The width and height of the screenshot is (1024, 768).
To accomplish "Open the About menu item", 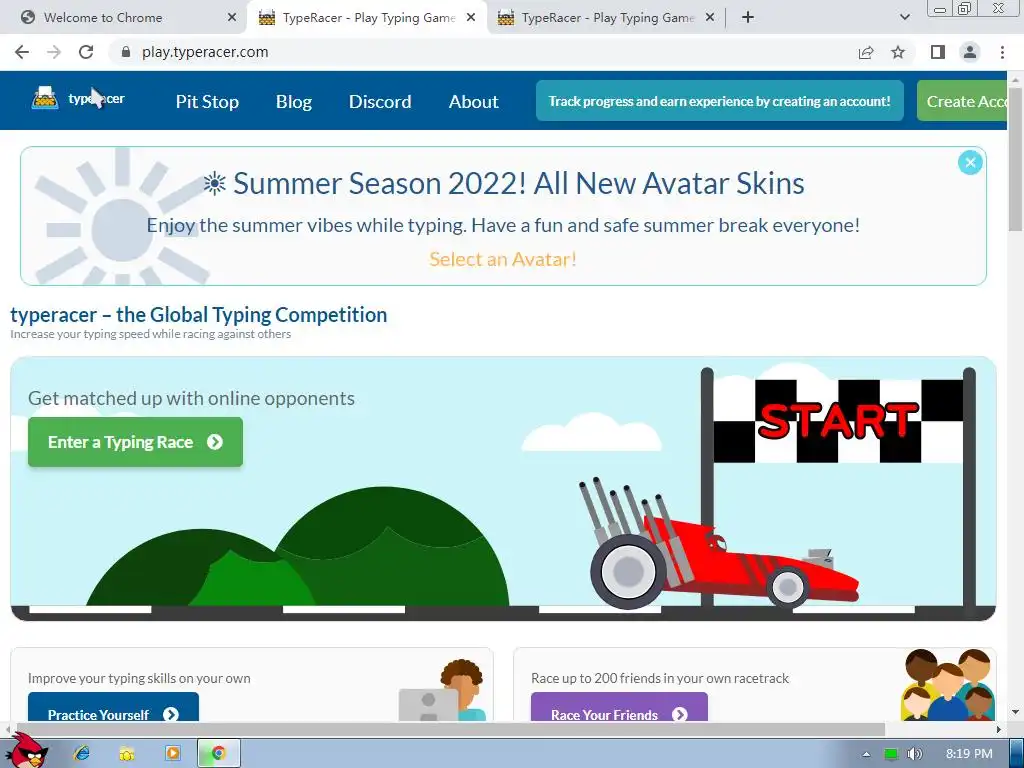I will point(473,101).
